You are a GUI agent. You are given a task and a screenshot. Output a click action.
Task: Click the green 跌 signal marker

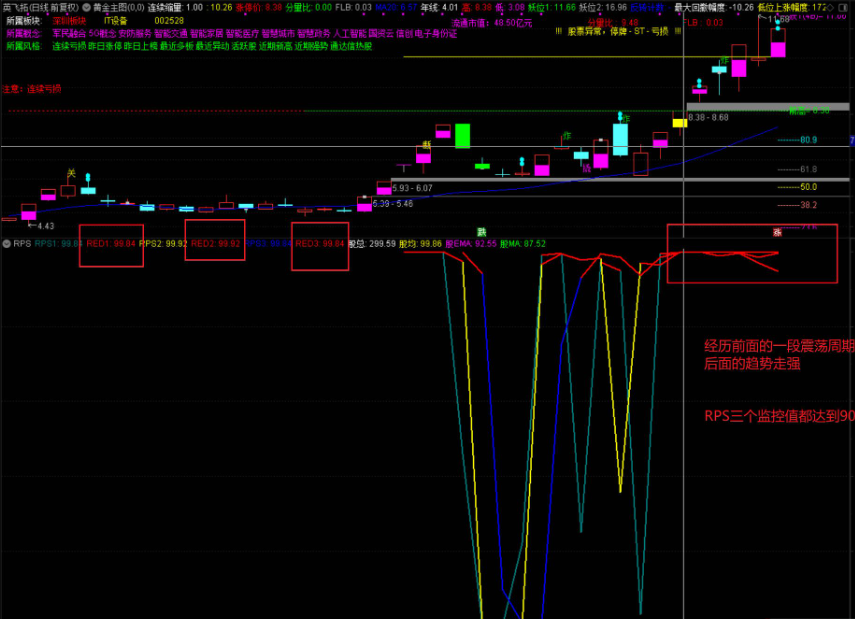[481, 232]
